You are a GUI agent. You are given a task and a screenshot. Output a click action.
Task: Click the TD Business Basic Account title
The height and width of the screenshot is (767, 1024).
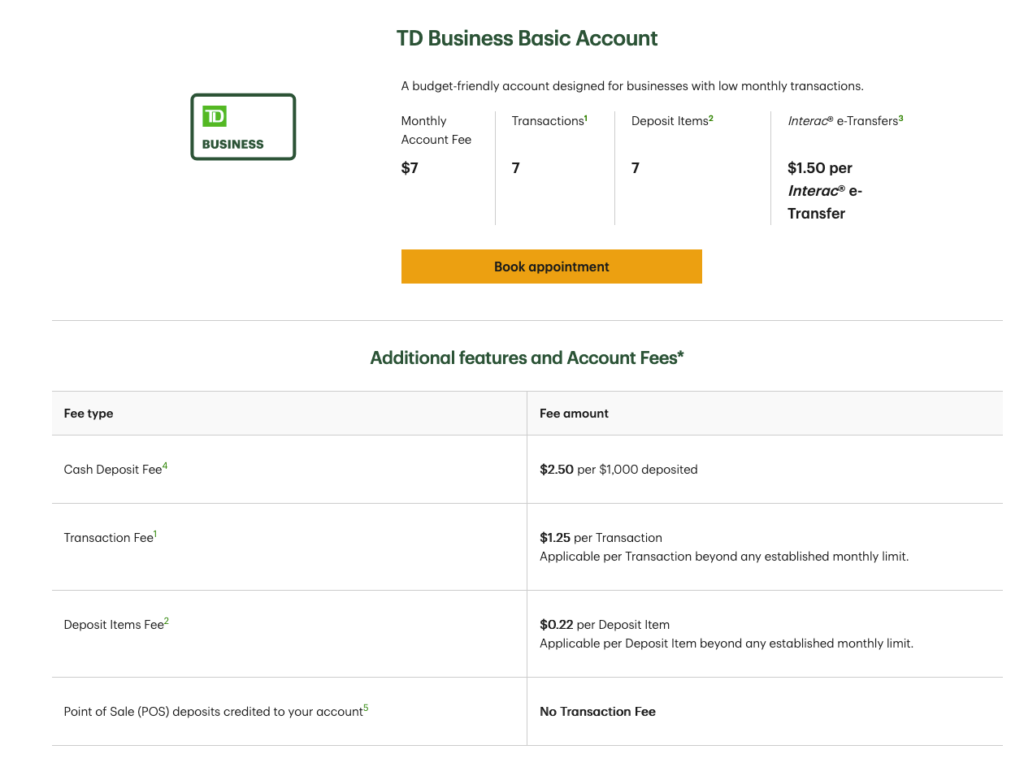click(527, 39)
